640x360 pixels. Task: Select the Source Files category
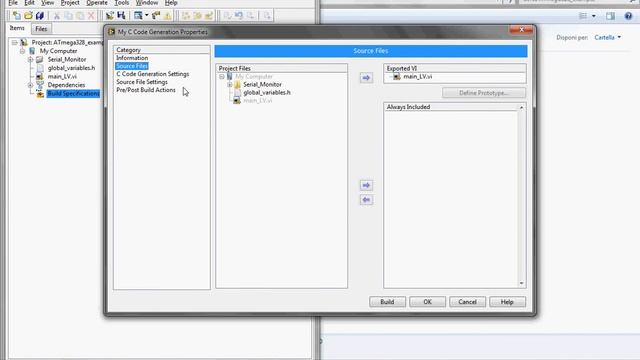132,66
